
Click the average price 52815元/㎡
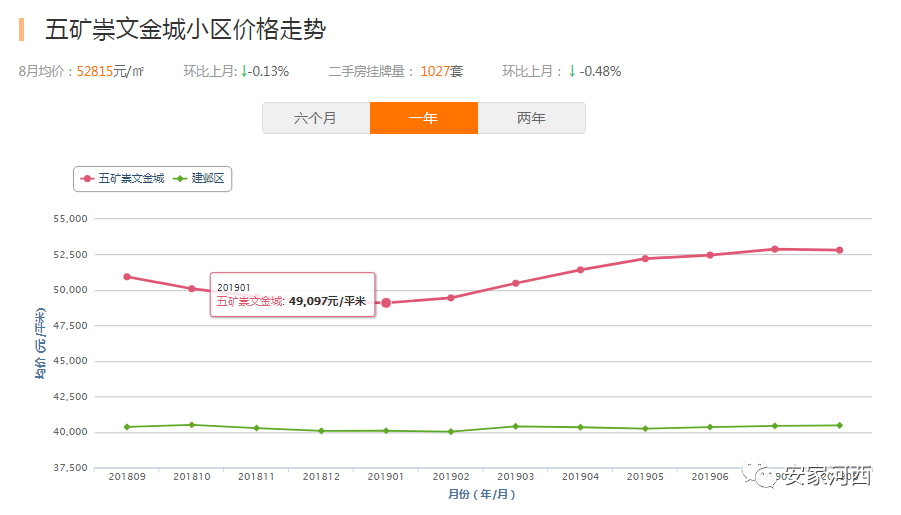(x=110, y=71)
